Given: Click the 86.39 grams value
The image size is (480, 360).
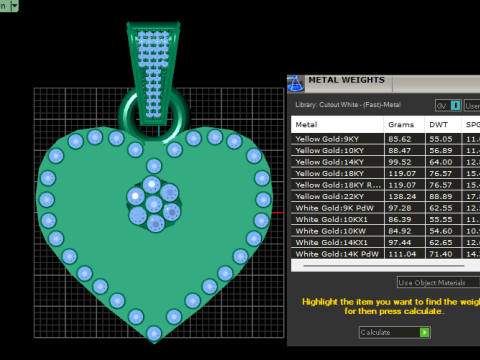Looking at the screenshot, I should (x=400, y=220).
